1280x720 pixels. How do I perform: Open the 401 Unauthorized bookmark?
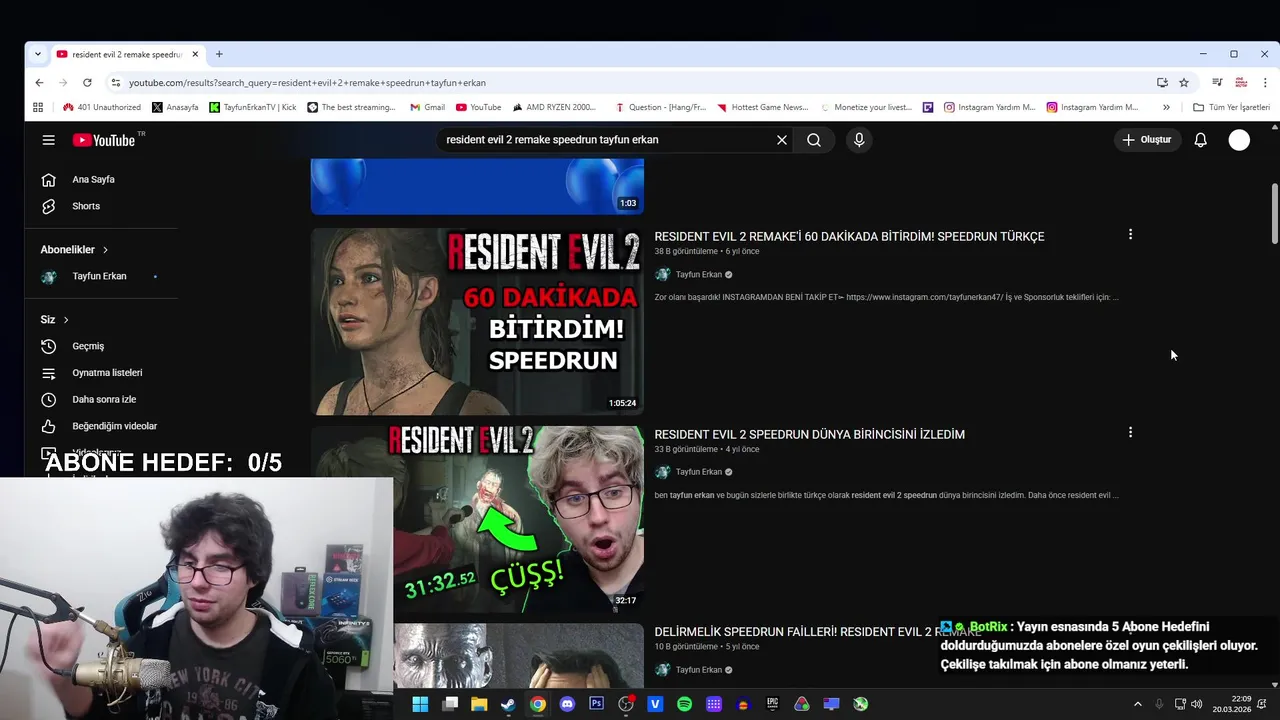[101, 107]
